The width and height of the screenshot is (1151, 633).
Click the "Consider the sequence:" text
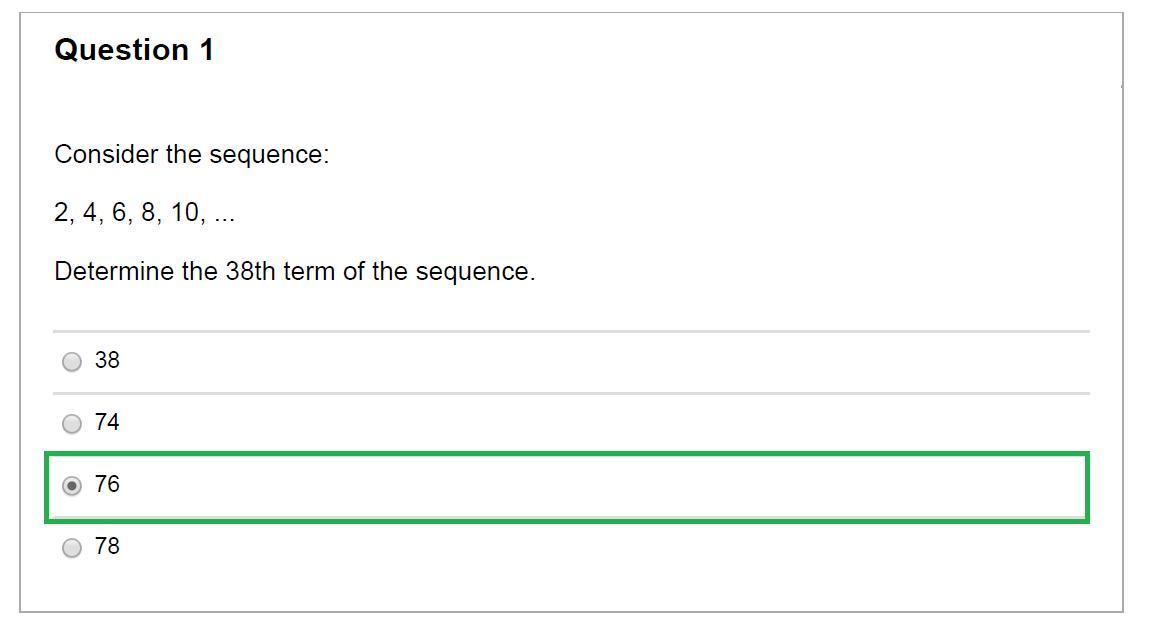coord(191,155)
